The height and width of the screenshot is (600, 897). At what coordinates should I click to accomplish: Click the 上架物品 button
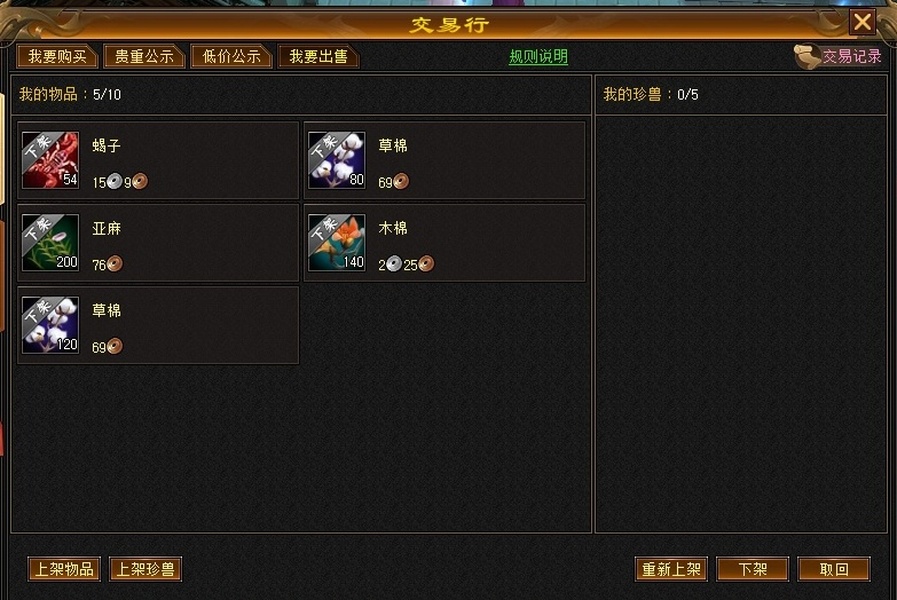point(64,569)
